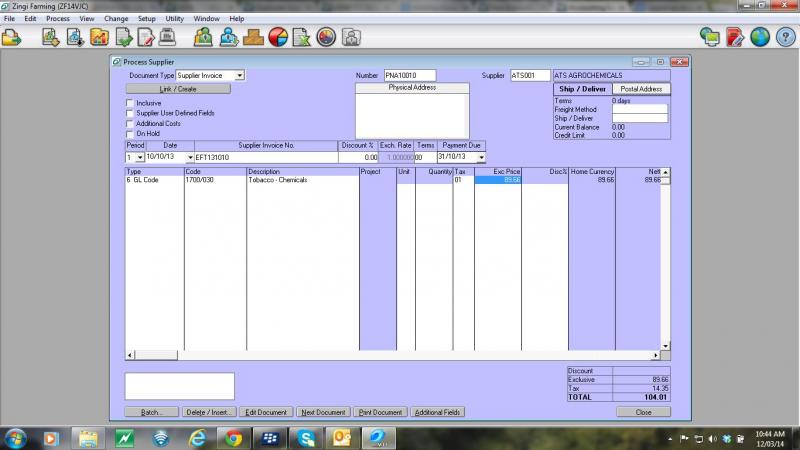The height and width of the screenshot is (450, 800).
Task: Click the open folder icon in toolbar
Action: point(11,38)
